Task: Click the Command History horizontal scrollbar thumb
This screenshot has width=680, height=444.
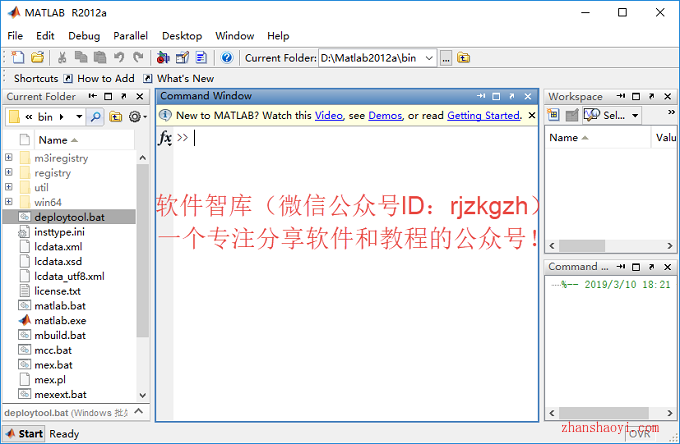Action: coord(604,412)
